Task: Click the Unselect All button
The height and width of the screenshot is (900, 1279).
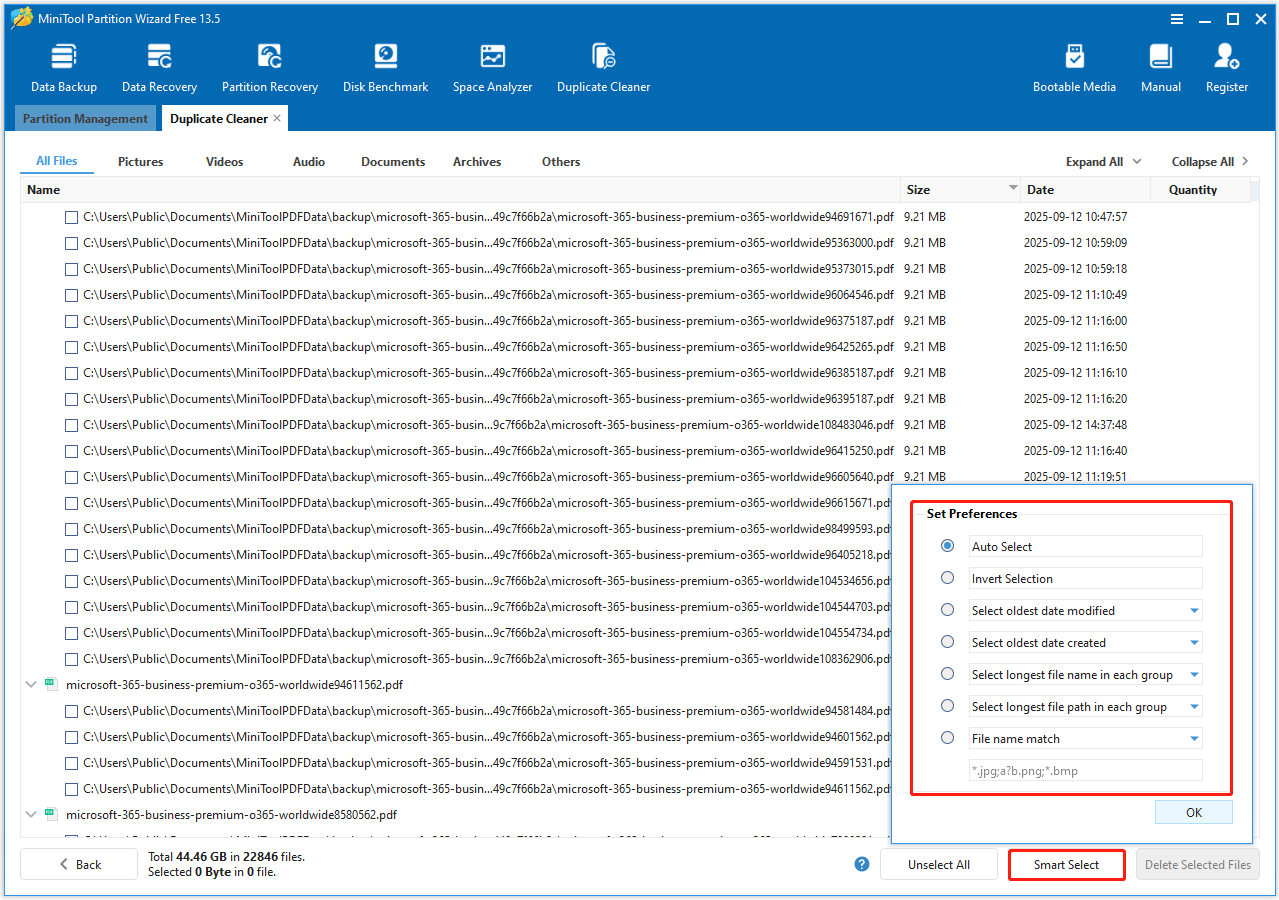Action: point(937,864)
